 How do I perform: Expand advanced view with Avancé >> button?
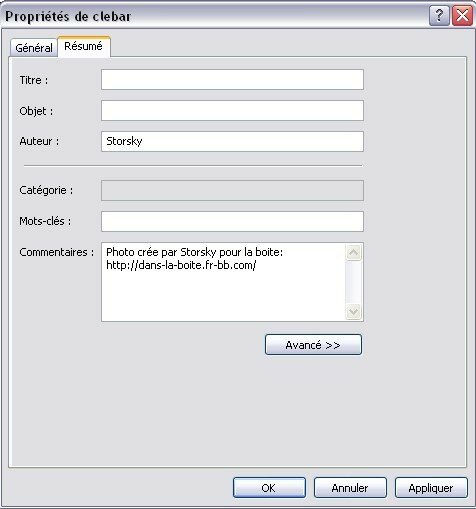click(313, 345)
